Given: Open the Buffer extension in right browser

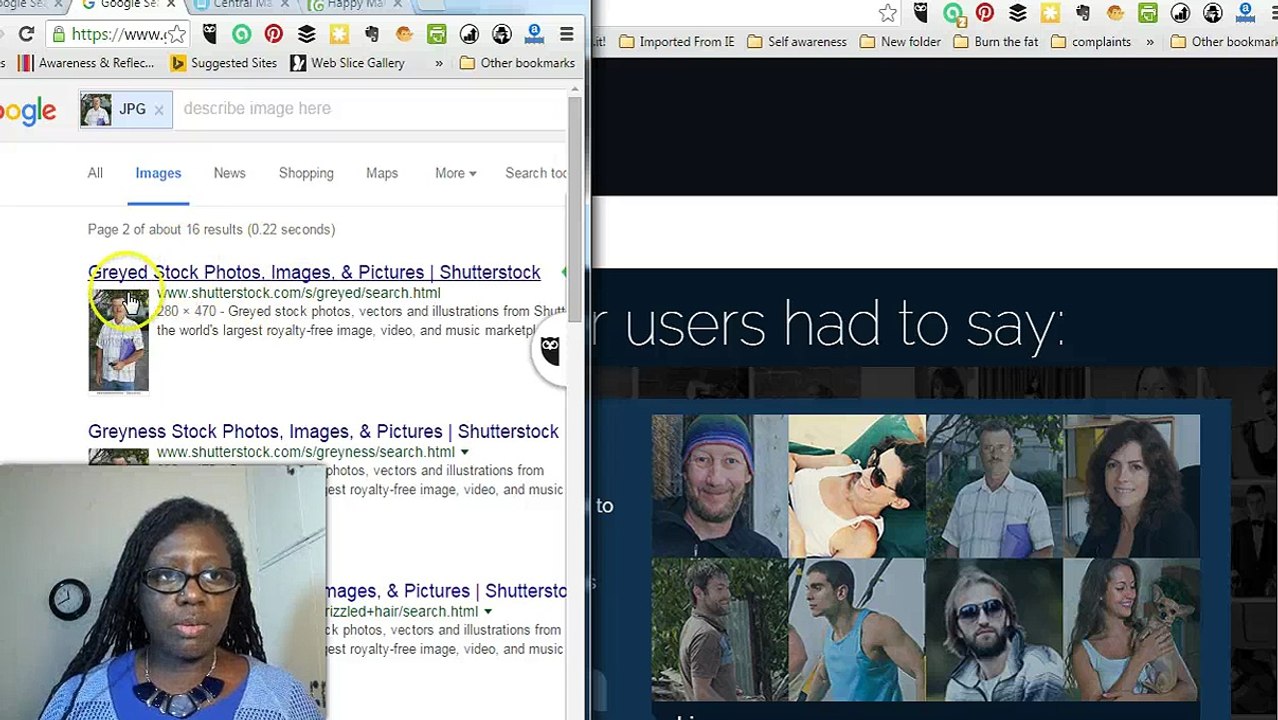Looking at the screenshot, I should 1017,13.
